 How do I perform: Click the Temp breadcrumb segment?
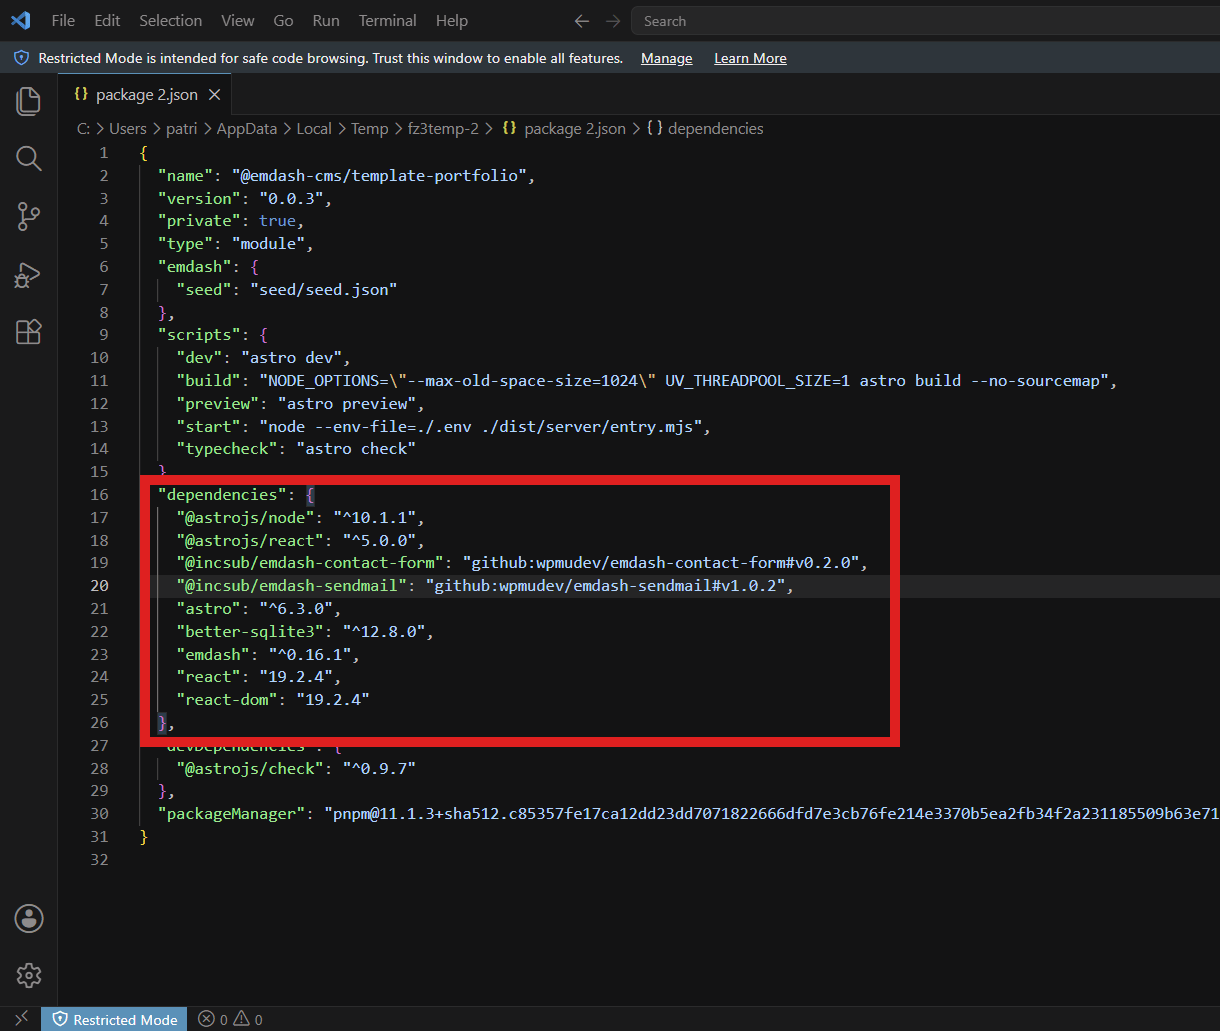(x=369, y=129)
